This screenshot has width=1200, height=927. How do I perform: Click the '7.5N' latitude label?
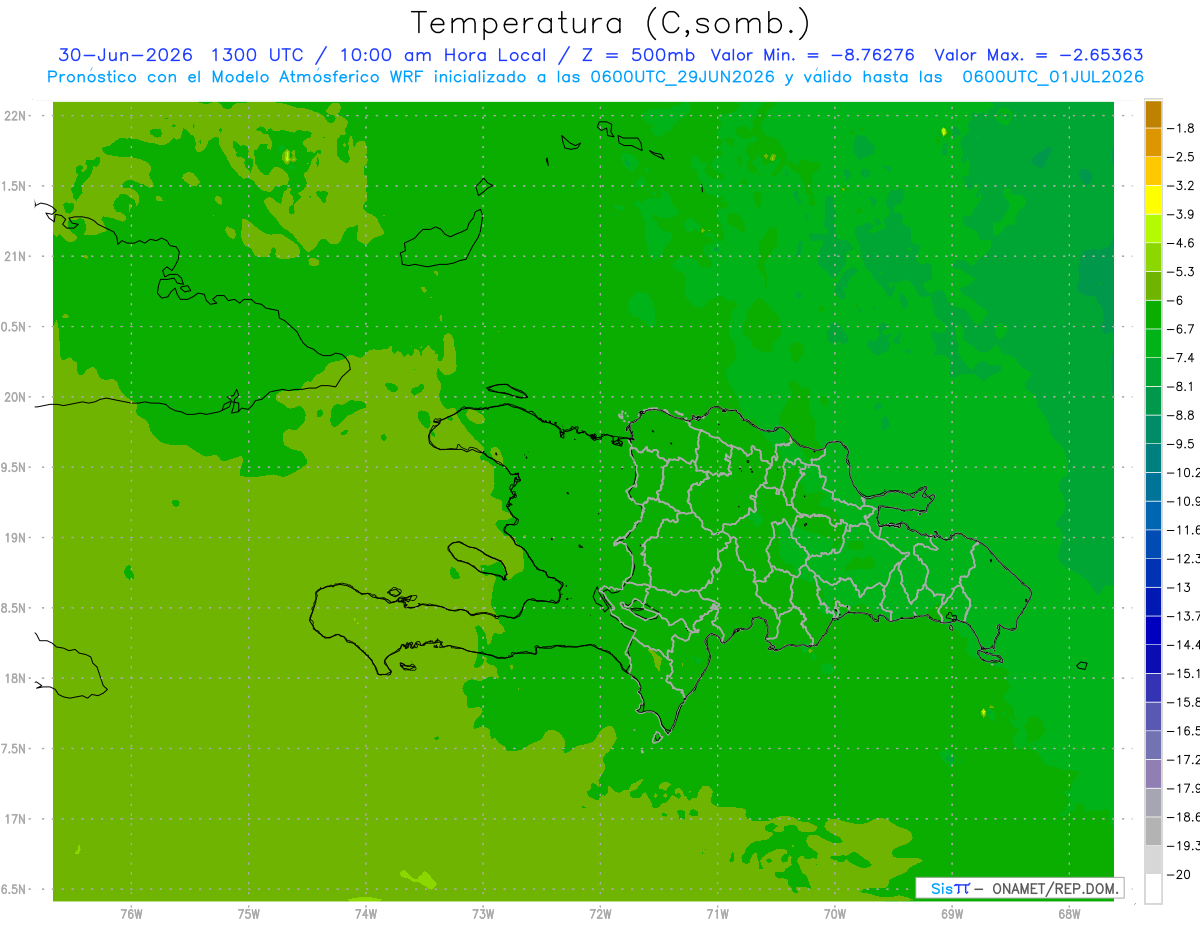[x=14, y=749]
